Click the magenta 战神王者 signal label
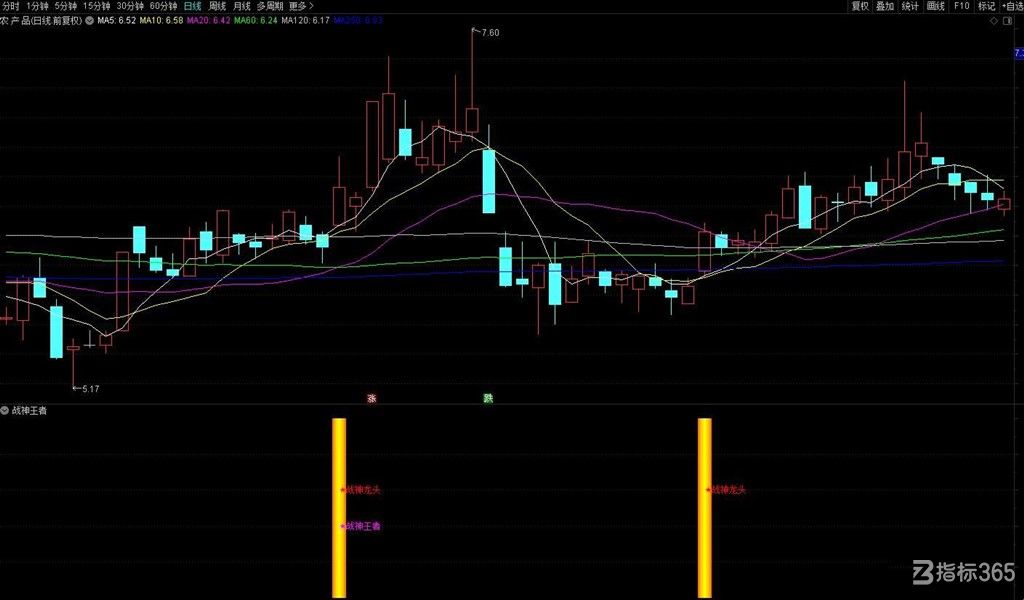Image resolution: width=1024 pixels, height=600 pixels. [362, 526]
